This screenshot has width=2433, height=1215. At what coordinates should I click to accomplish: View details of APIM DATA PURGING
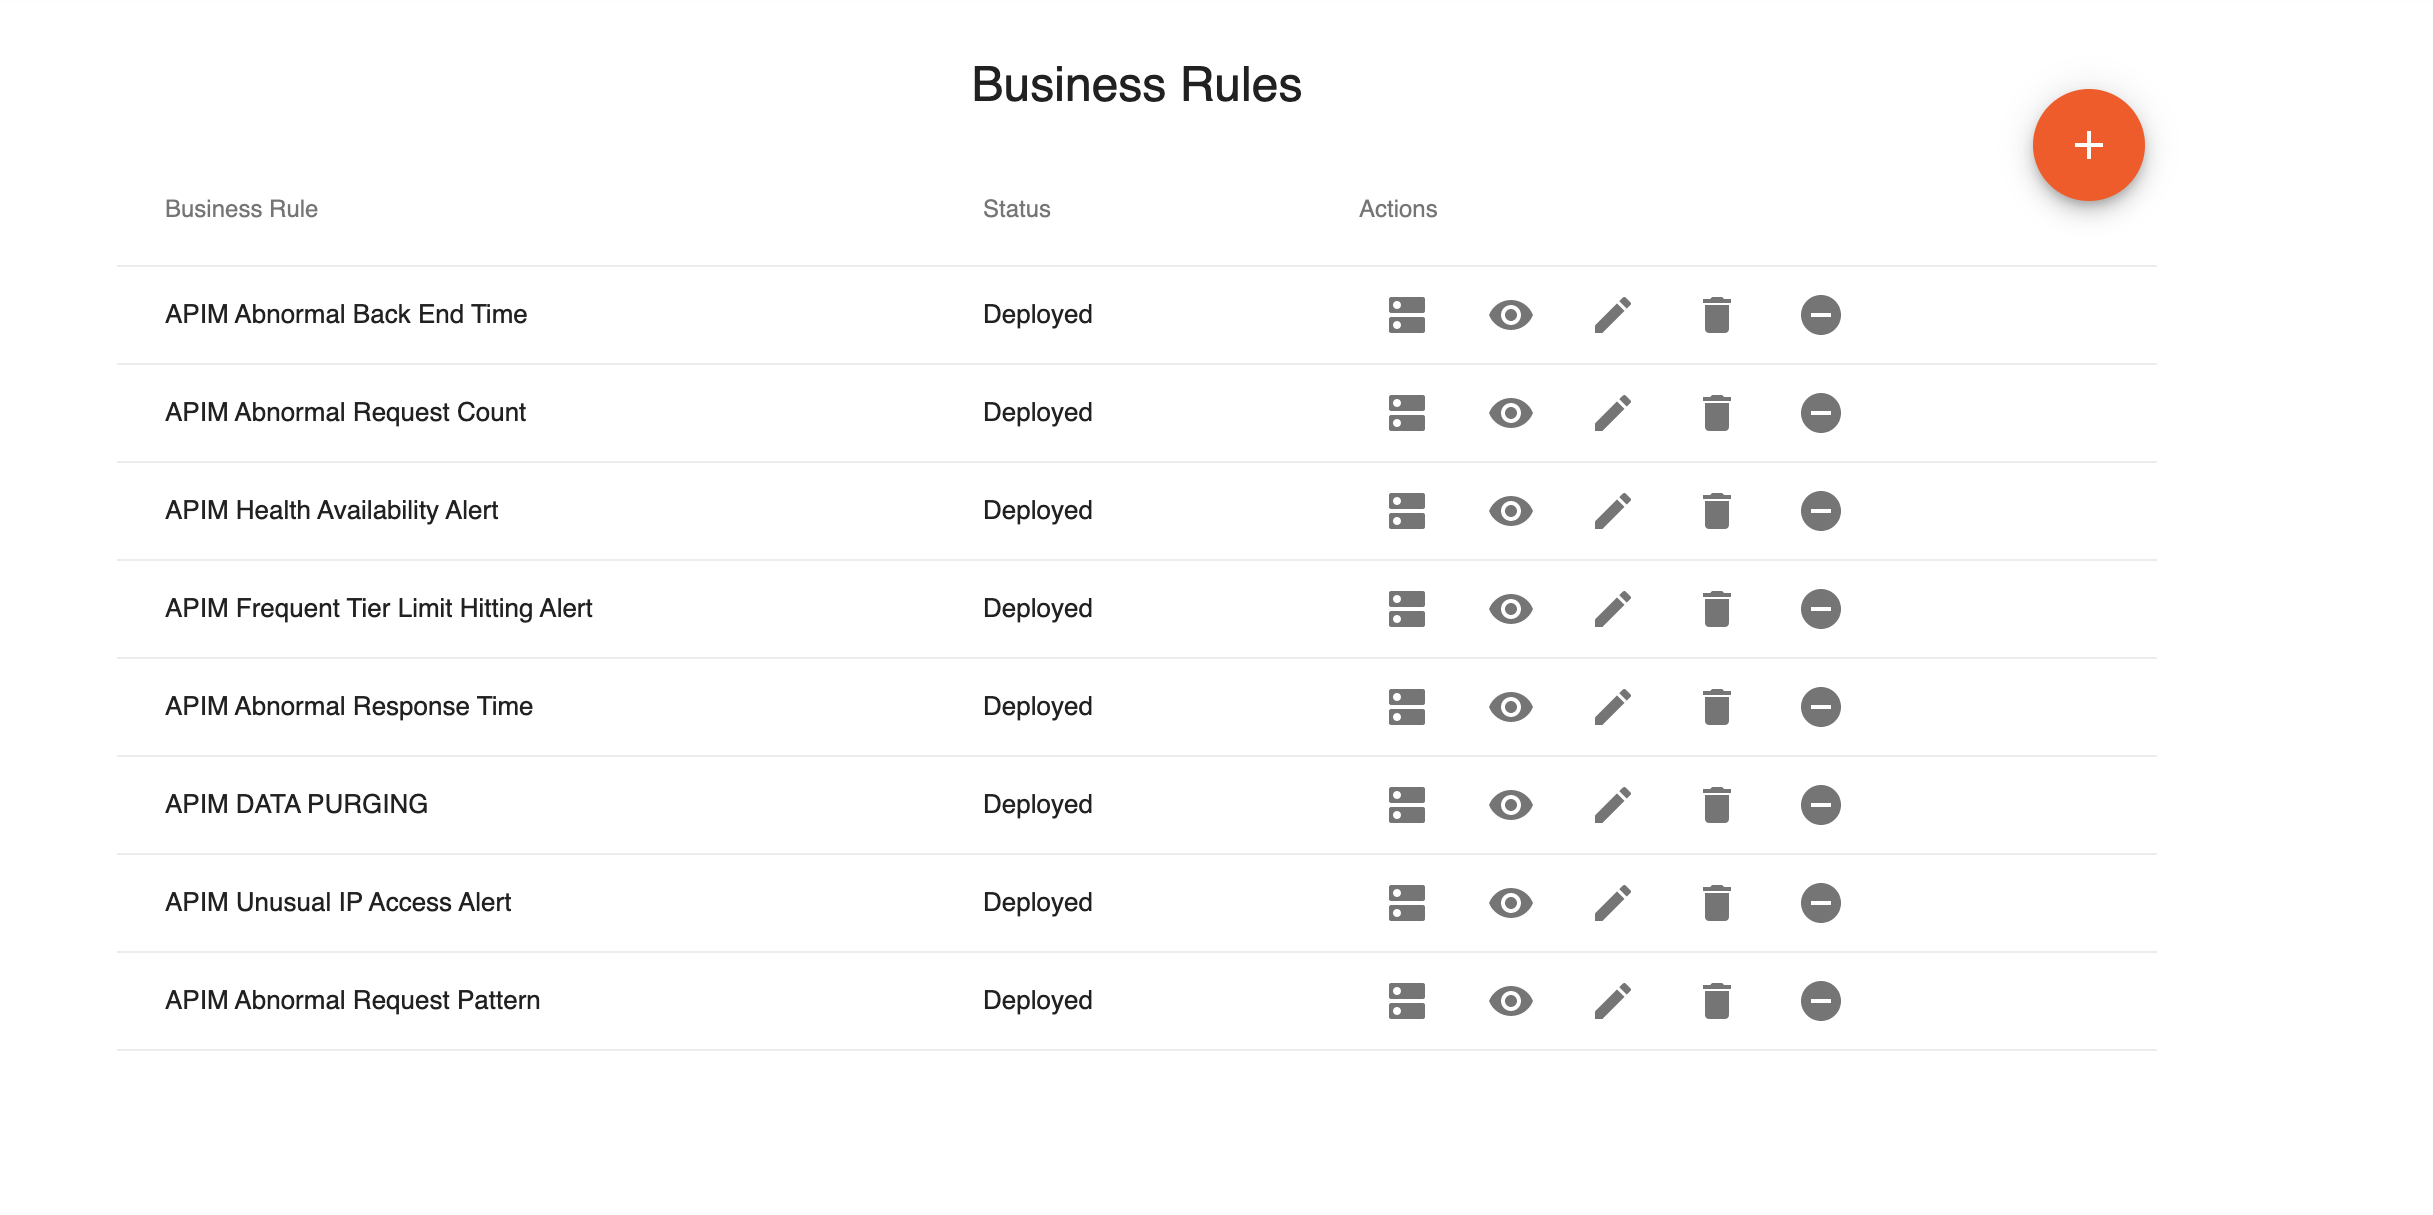tap(1510, 804)
